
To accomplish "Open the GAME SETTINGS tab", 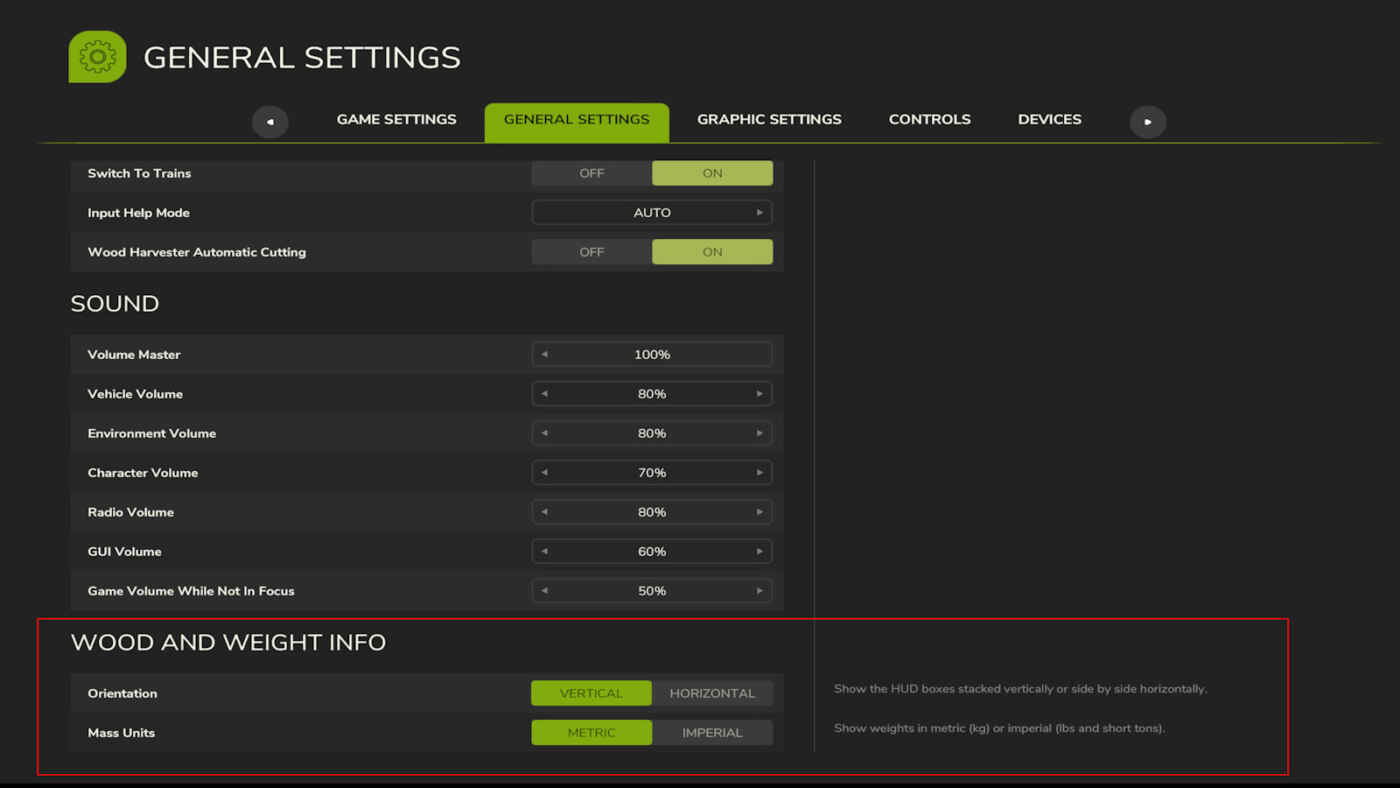I will pyautogui.click(x=396, y=119).
